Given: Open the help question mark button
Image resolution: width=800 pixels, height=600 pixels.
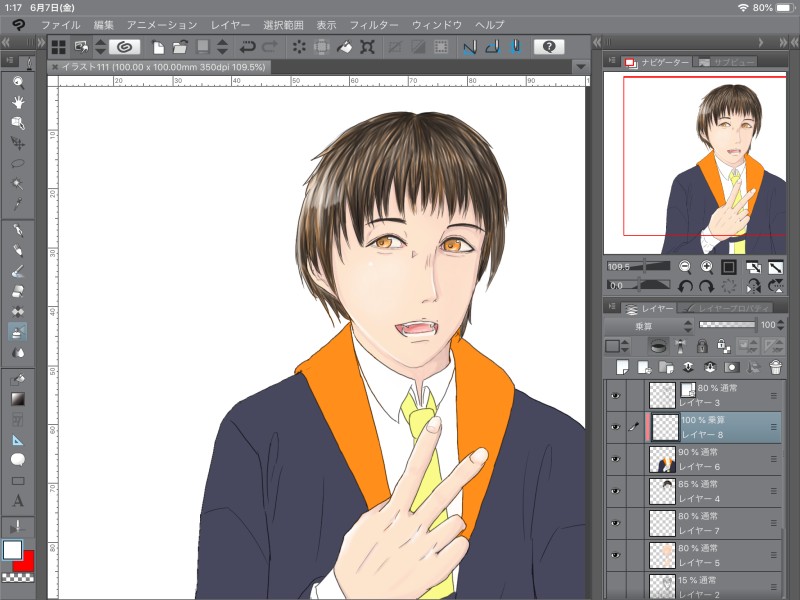Looking at the screenshot, I should click(548, 47).
